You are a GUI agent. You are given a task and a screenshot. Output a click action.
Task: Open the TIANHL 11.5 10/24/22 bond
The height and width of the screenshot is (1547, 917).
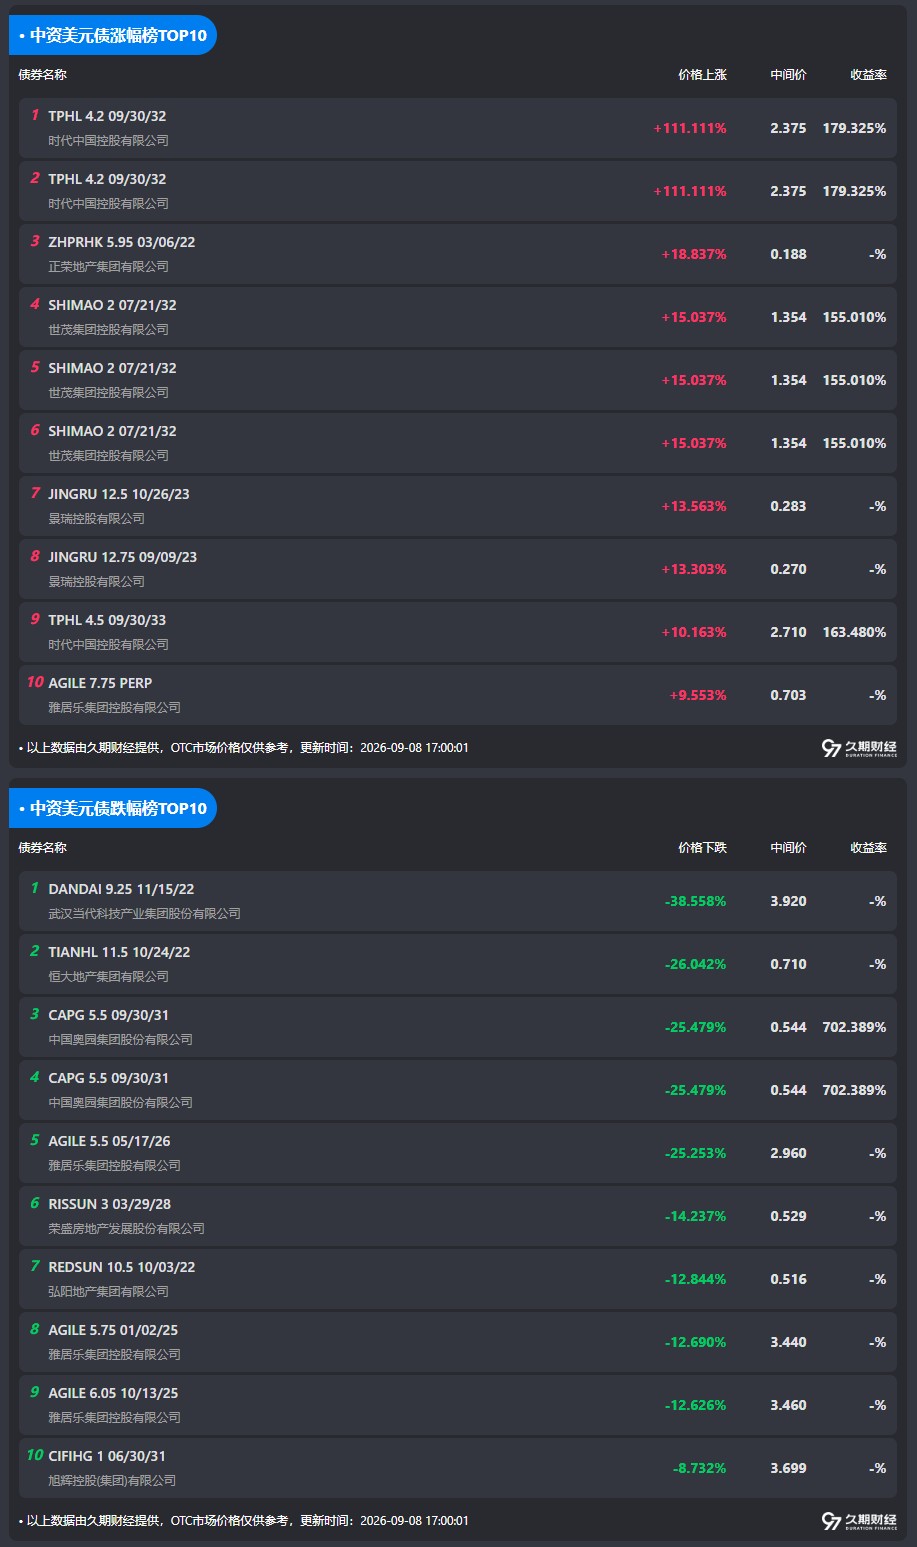tap(458, 964)
